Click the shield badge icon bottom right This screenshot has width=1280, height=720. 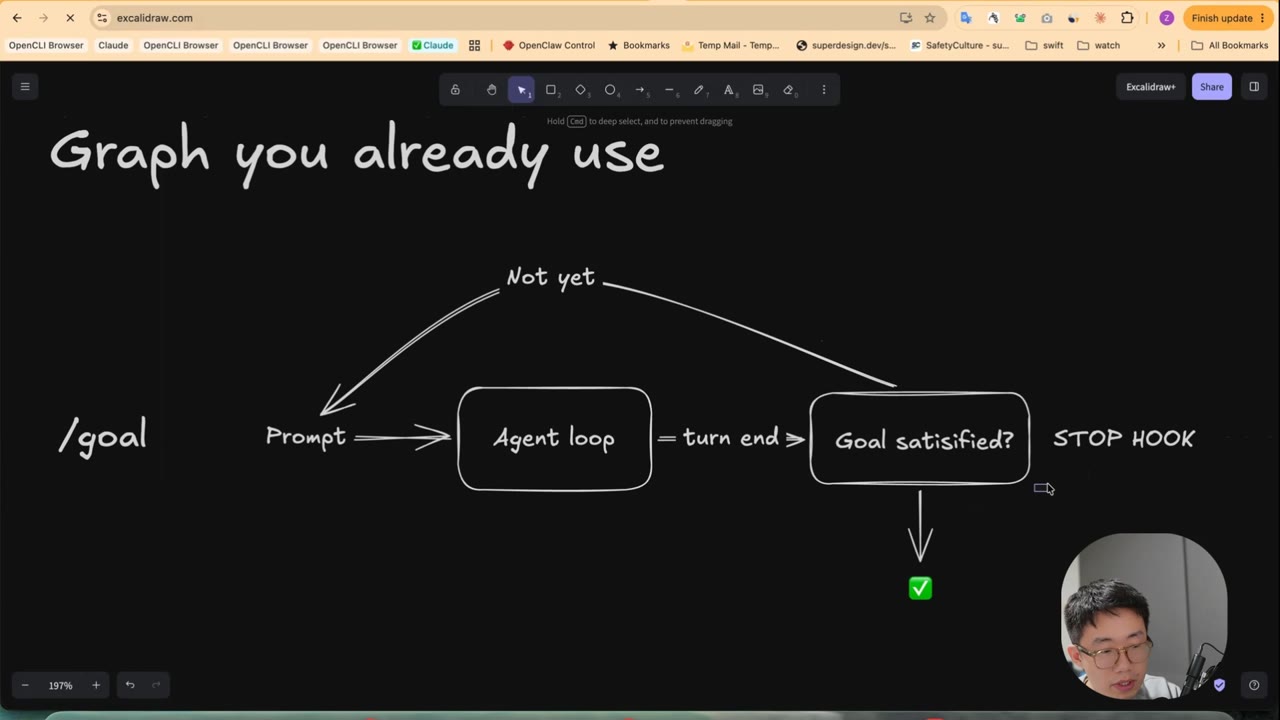pos(1219,685)
